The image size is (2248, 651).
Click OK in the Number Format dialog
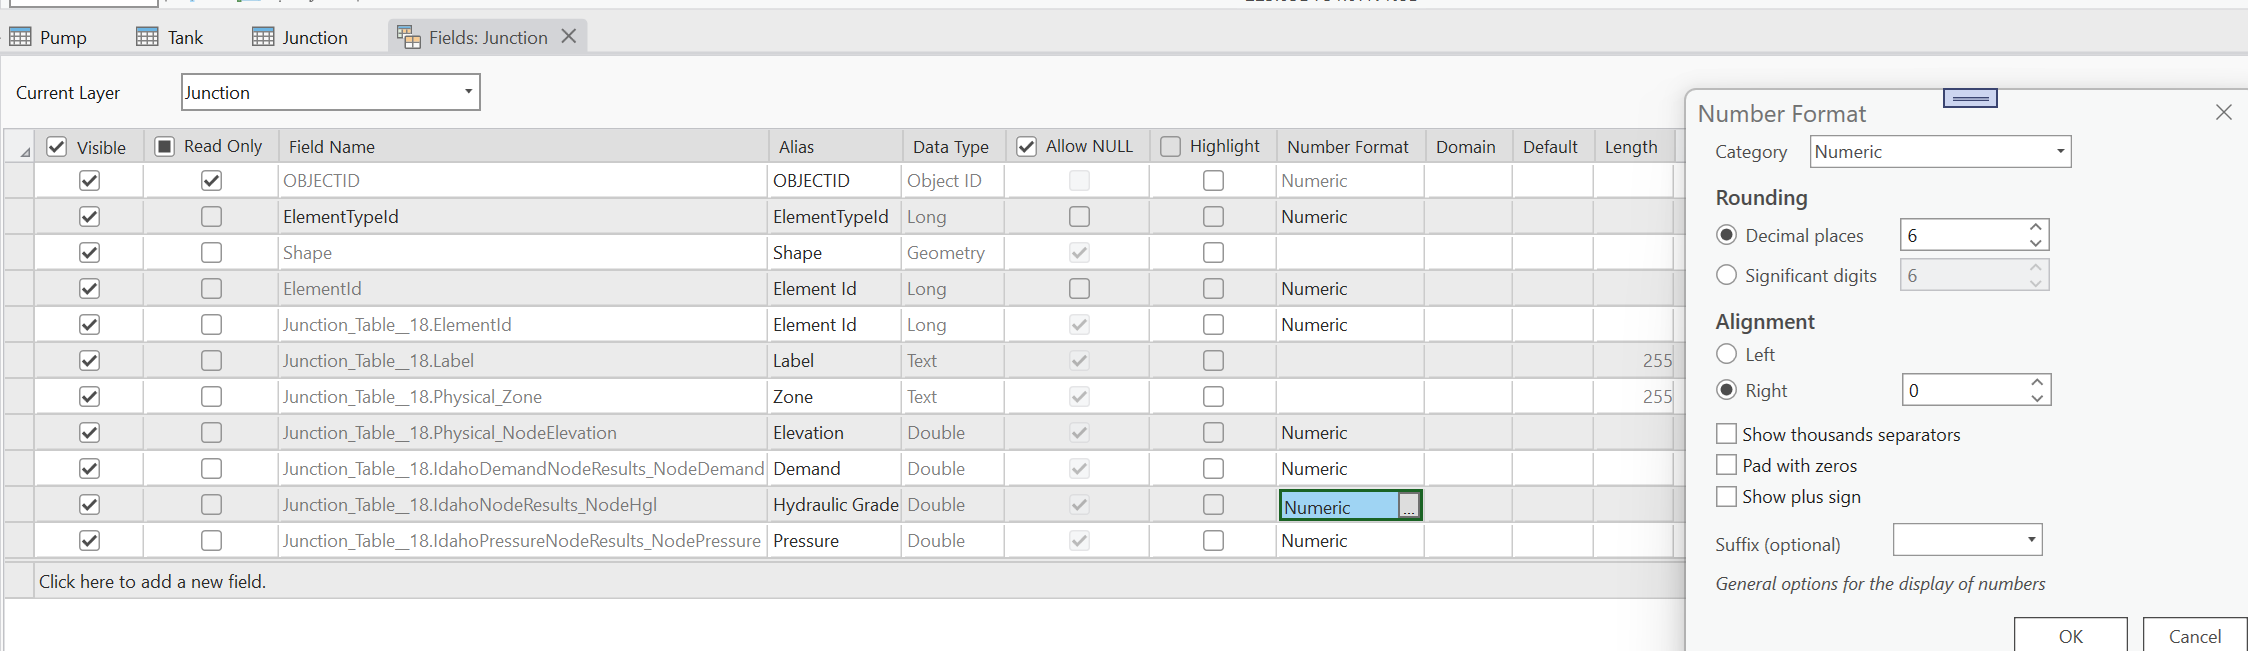tap(2070, 636)
